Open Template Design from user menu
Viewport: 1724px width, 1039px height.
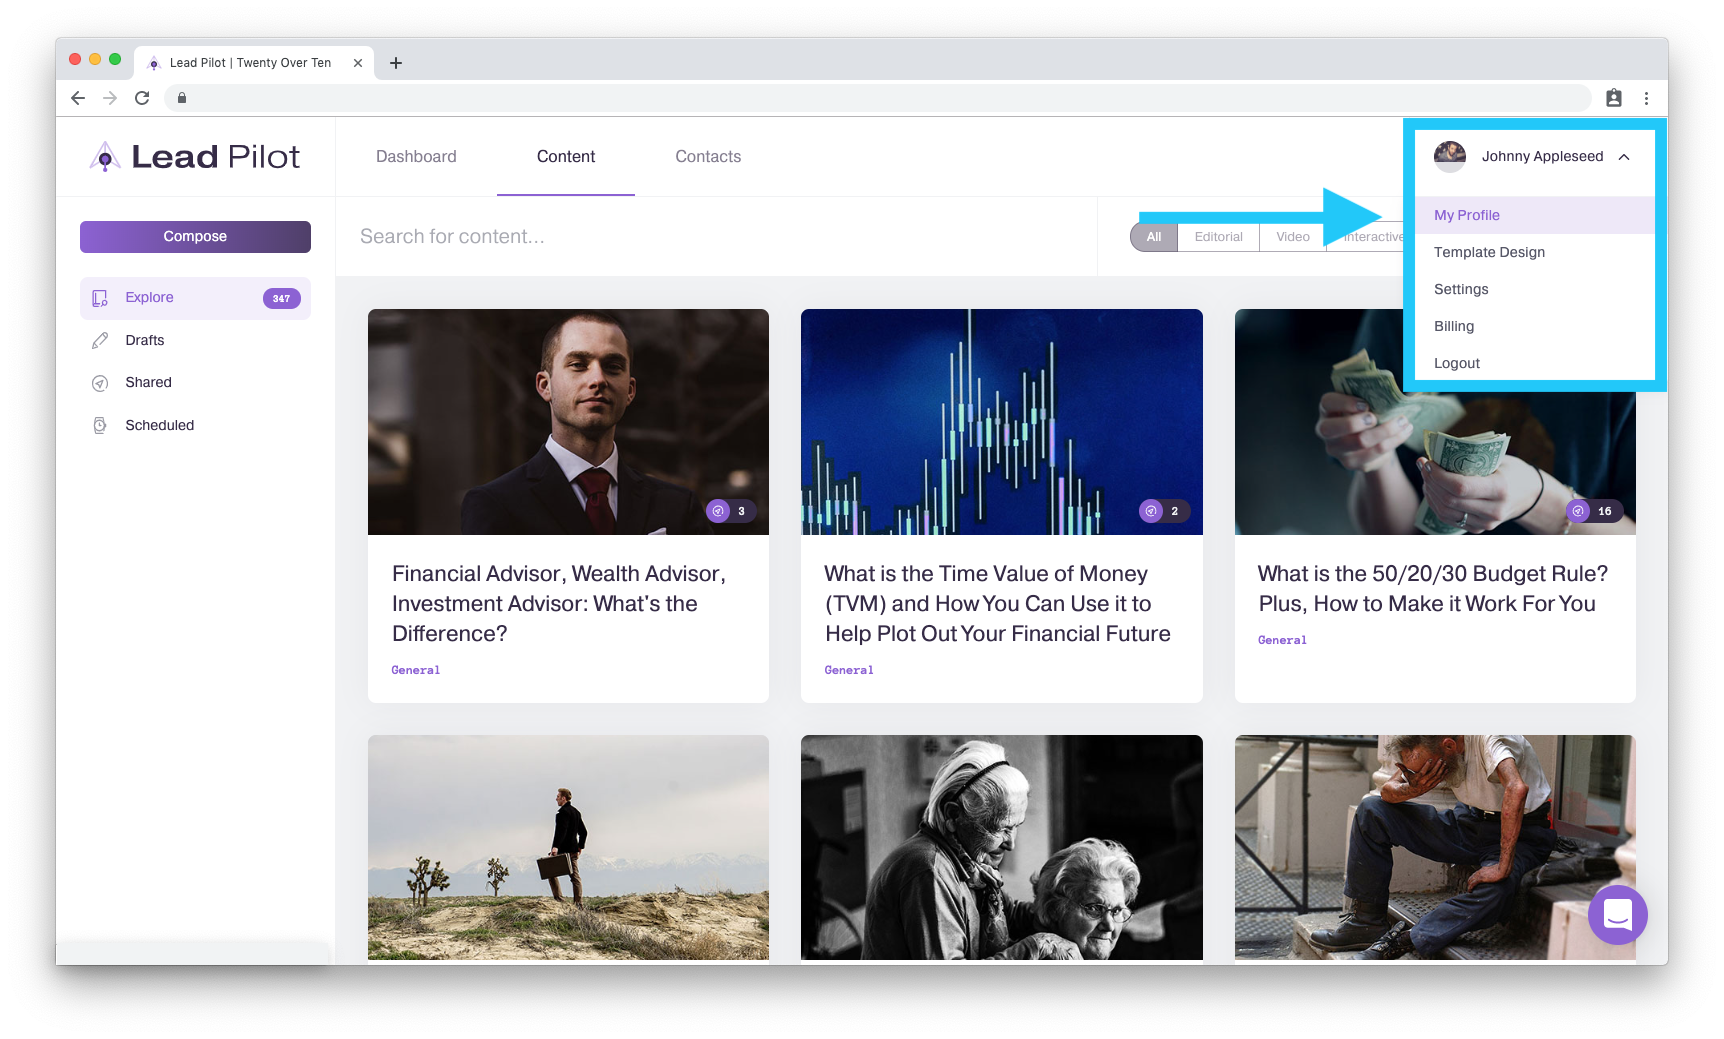[x=1535, y=252]
